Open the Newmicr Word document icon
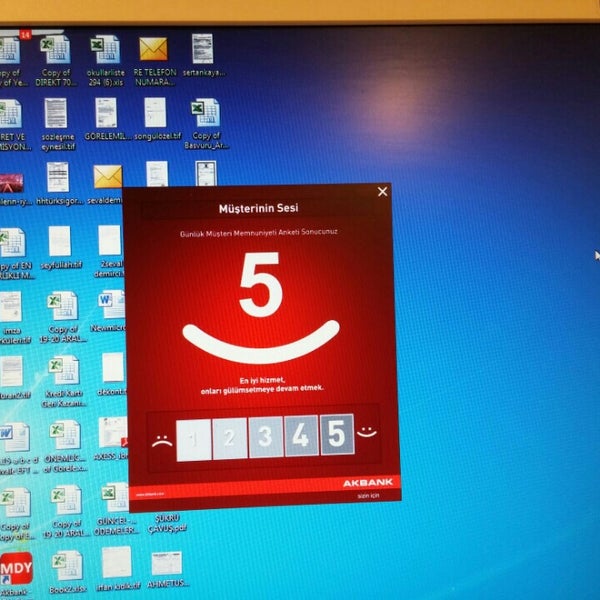The width and height of the screenshot is (600, 600). coord(109,311)
